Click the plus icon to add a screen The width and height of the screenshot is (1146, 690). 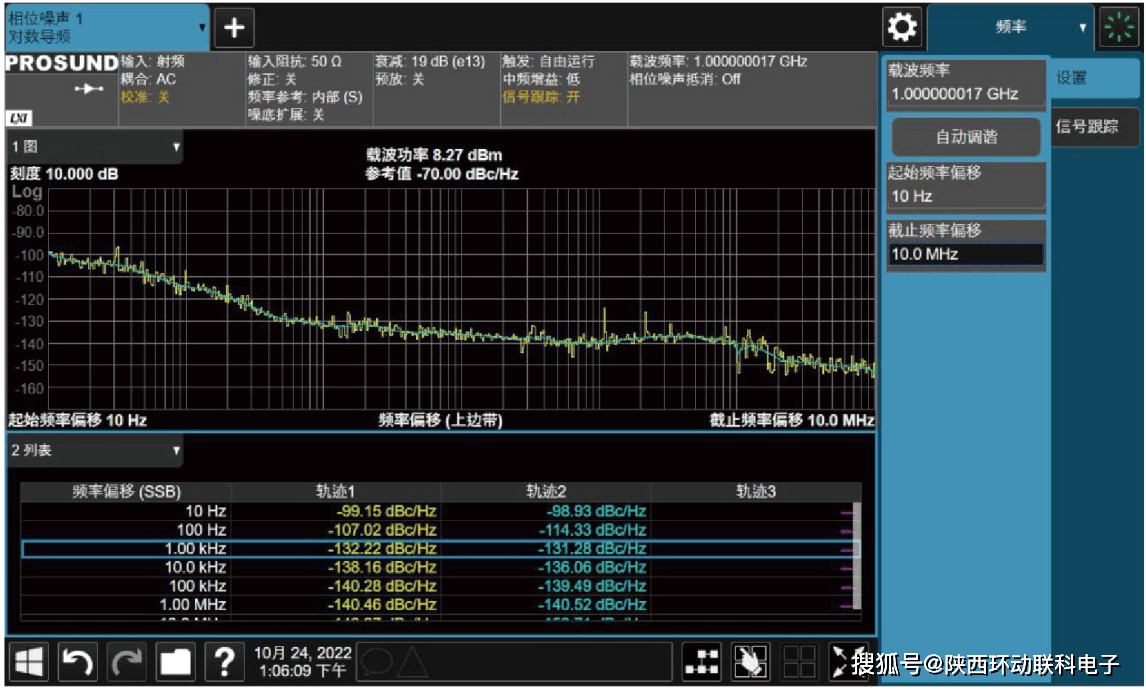[x=234, y=27]
